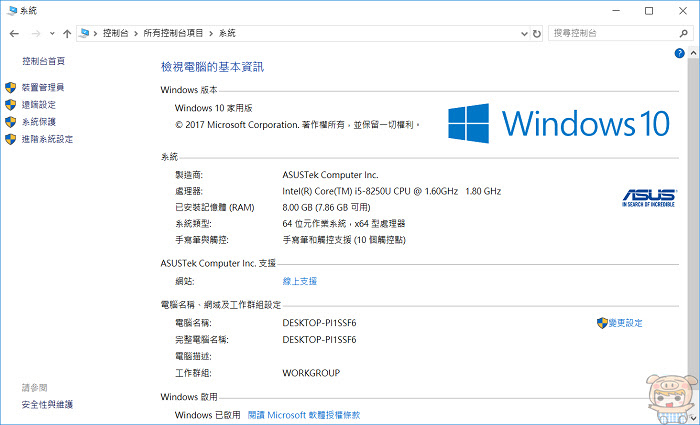Screen dimensions: 700x425
Task: Click shield icon beside 裝置管理員
Action: [11, 87]
